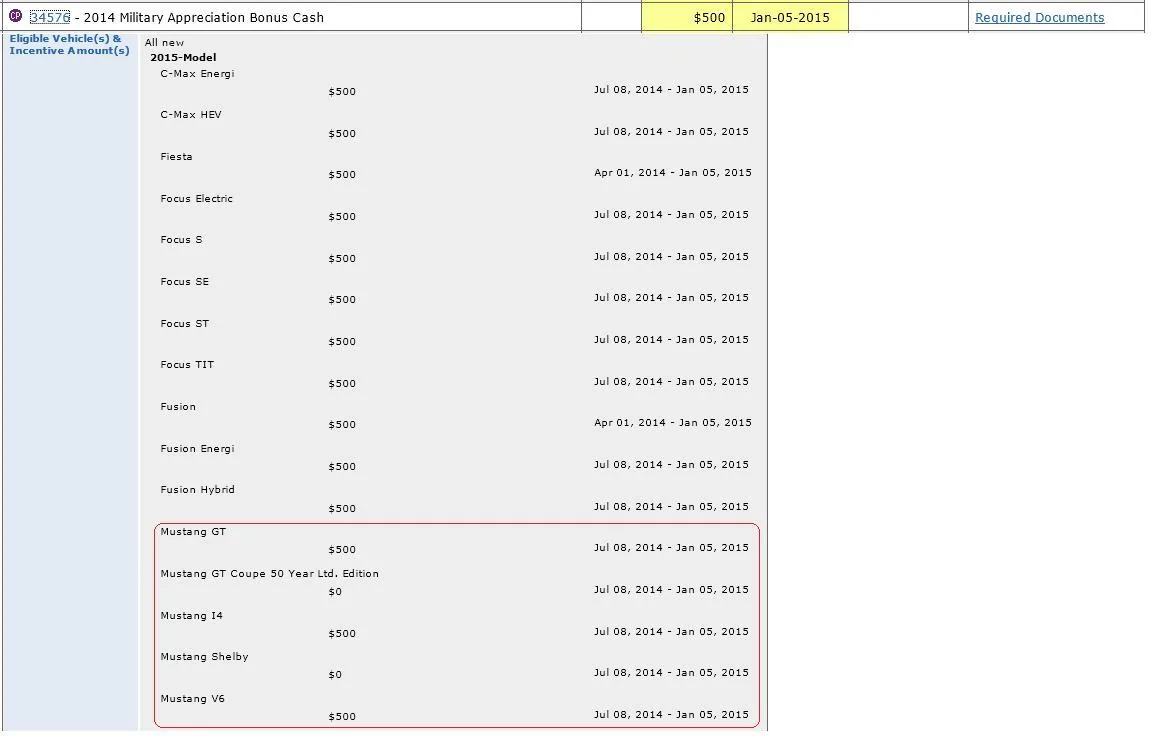Select the Mustang V6 vehicle name
Screen dimensions: 1151x736
point(193,699)
